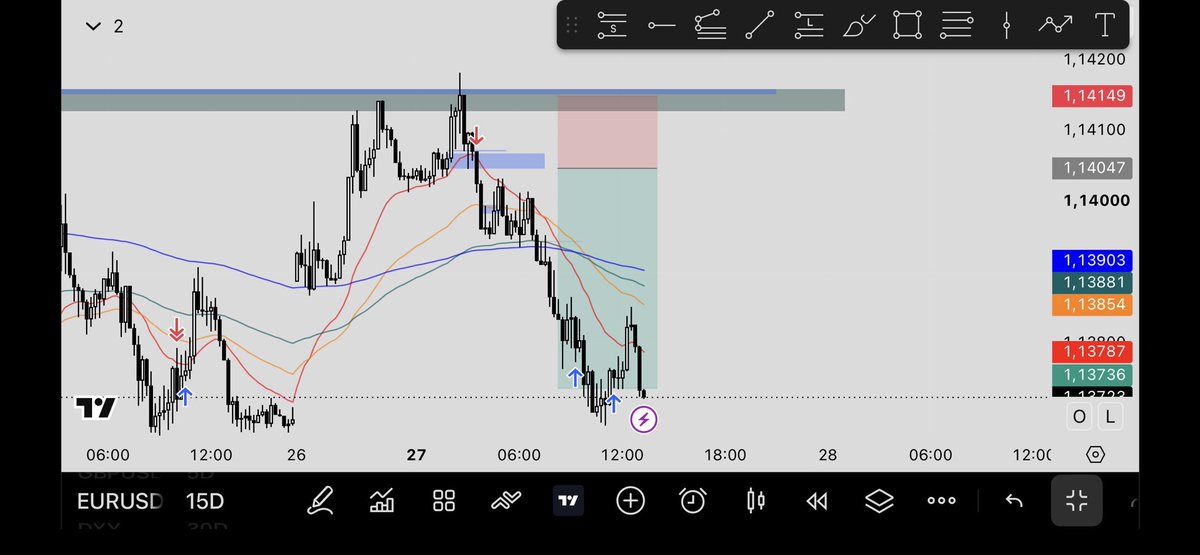
Task: Tap the plus circle add icon
Action: tap(630, 501)
